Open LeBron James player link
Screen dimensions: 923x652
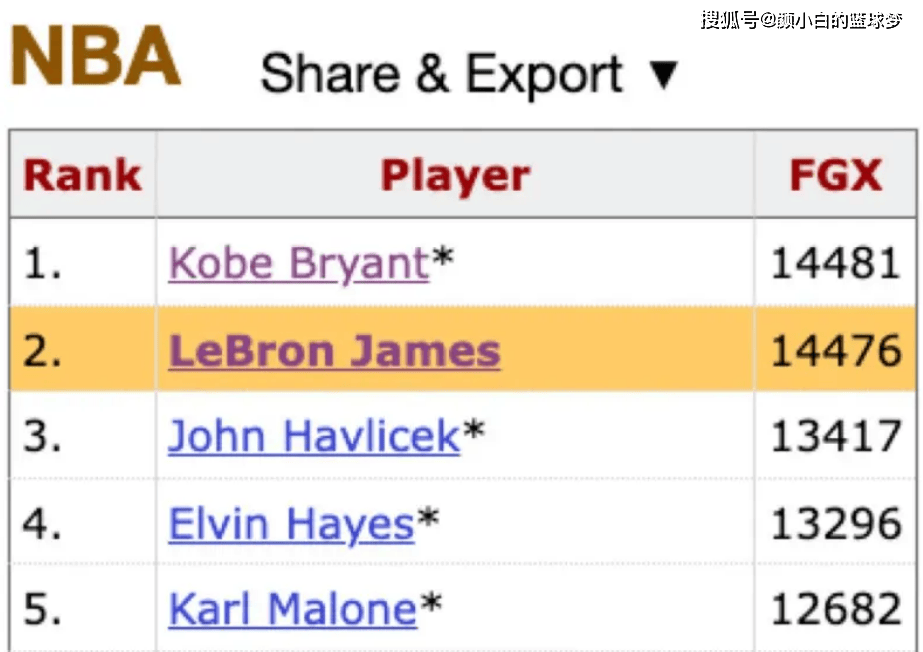click(334, 351)
